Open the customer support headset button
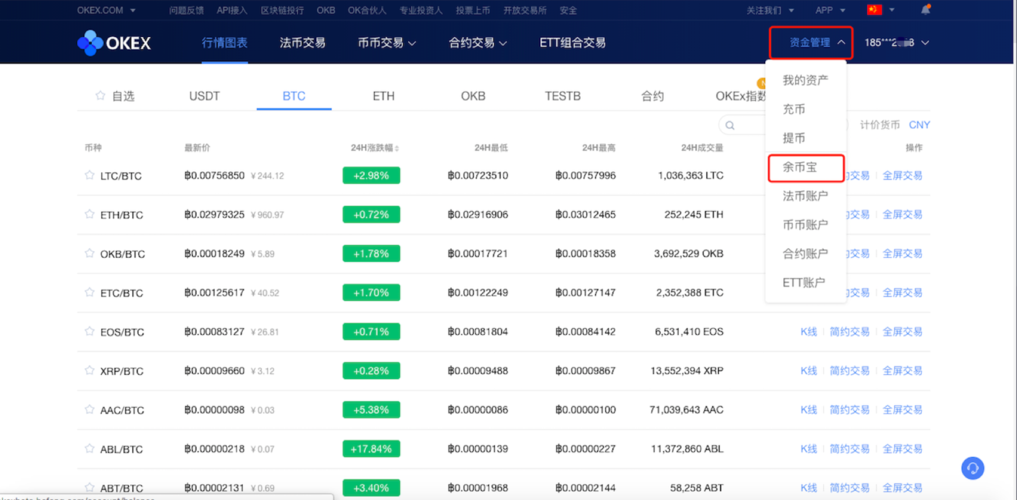 (x=972, y=468)
